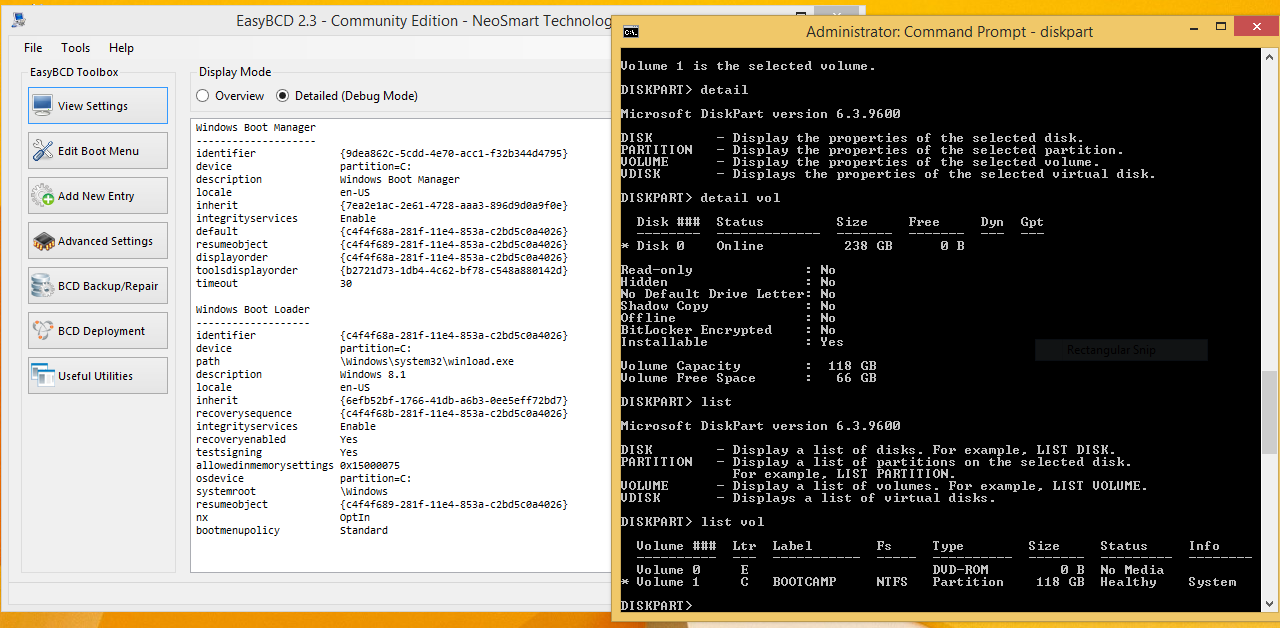Click the testsigning 'Yes' value

click(349, 453)
